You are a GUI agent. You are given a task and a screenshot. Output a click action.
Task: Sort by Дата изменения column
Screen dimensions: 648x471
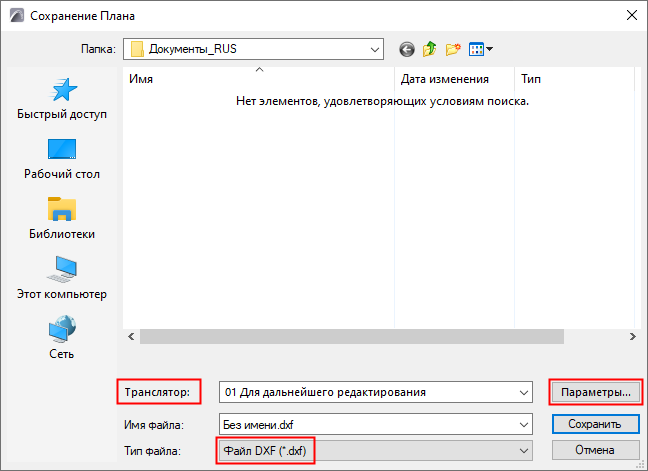(455, 78)
